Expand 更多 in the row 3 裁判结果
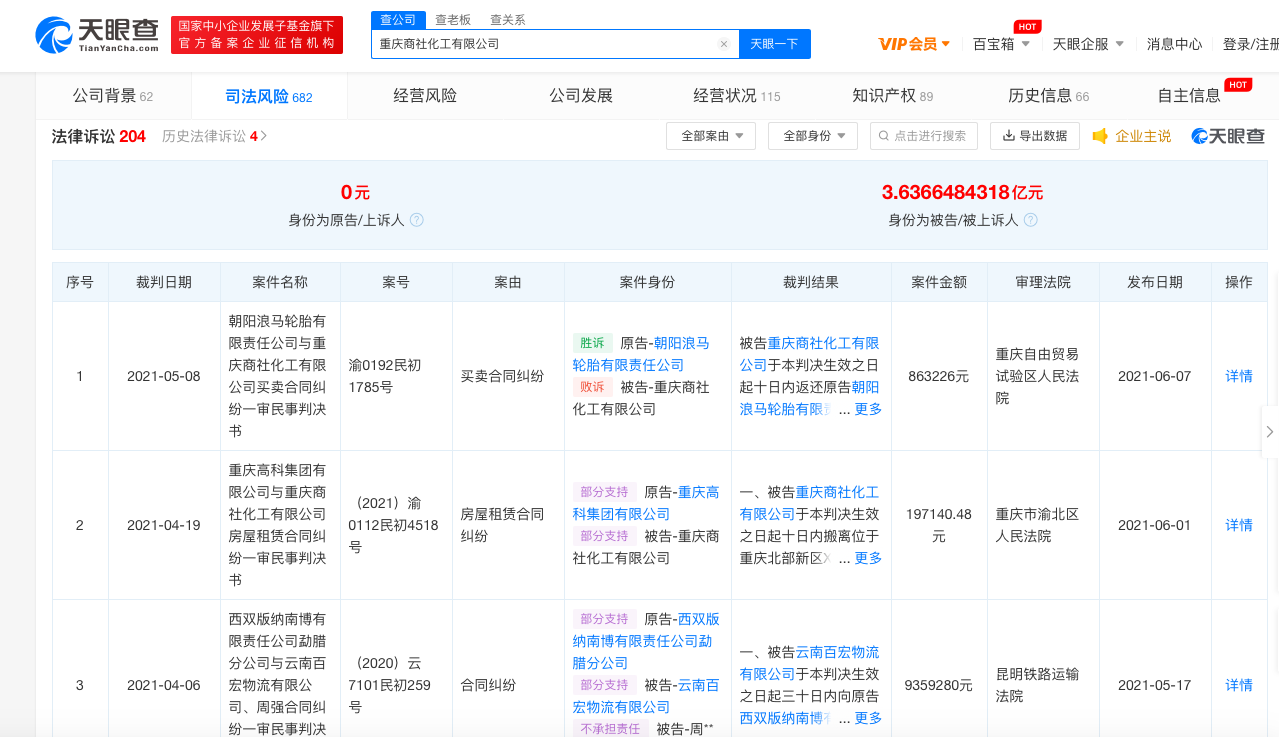The image size is (1279, 737). click(868, 718)
